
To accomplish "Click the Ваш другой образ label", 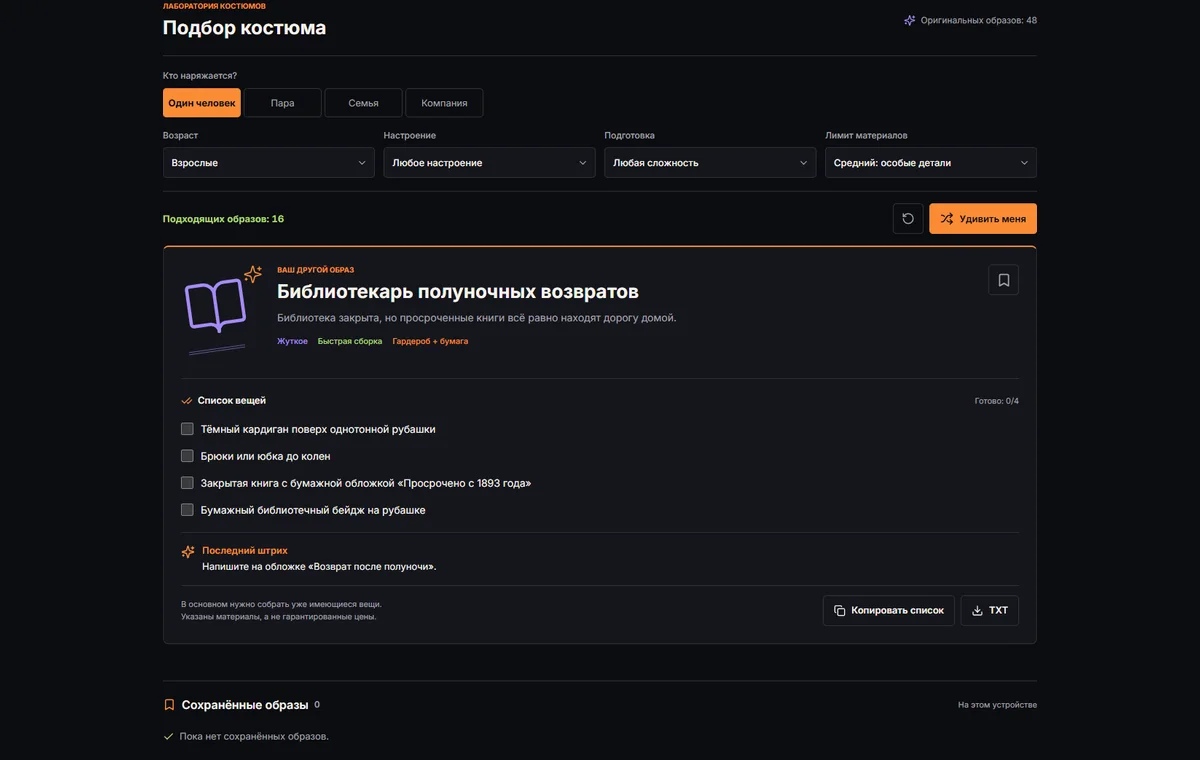I will [316, 270].
